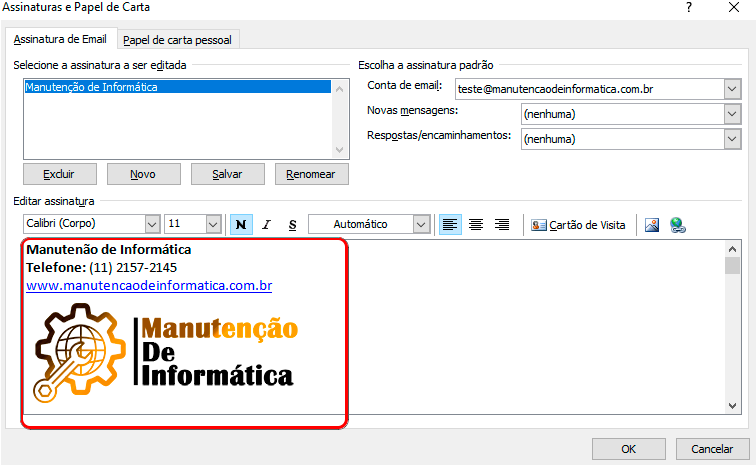Select Manutenção de Informática in signature list

coord(177,87)
